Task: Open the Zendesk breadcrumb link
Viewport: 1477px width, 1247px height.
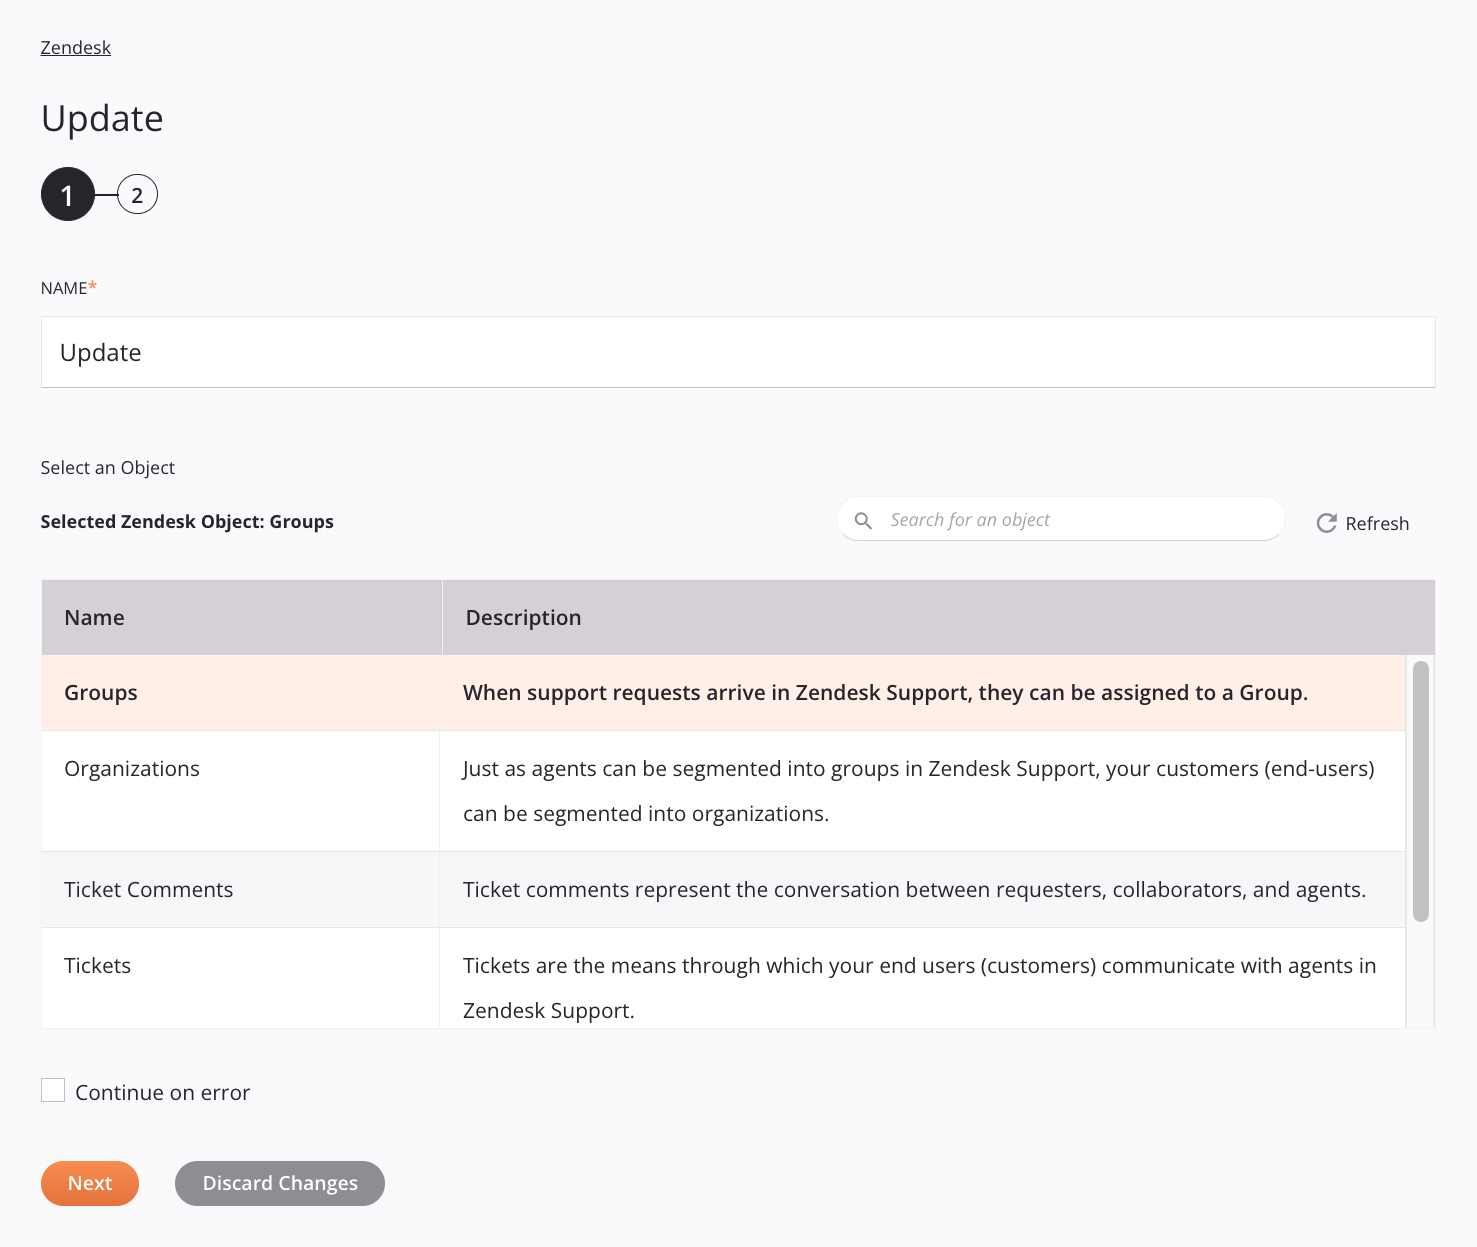Action: (75, 48)
